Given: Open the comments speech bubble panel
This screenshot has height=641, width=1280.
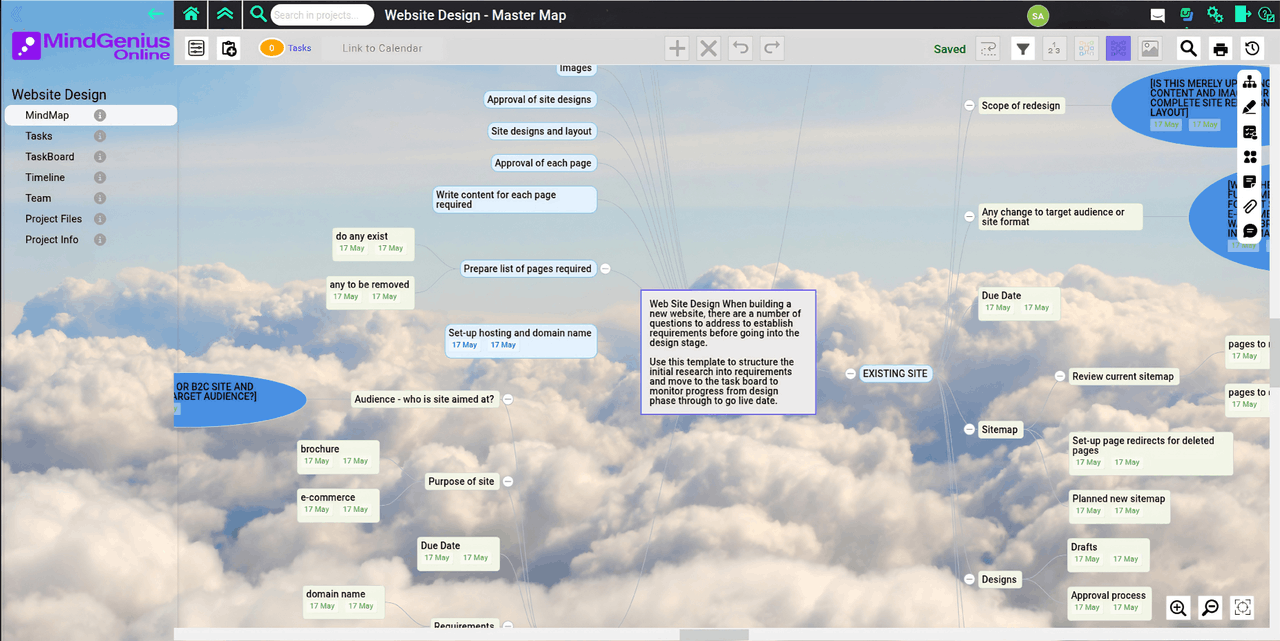Looking at the screenshot, I should (1250, 231).
